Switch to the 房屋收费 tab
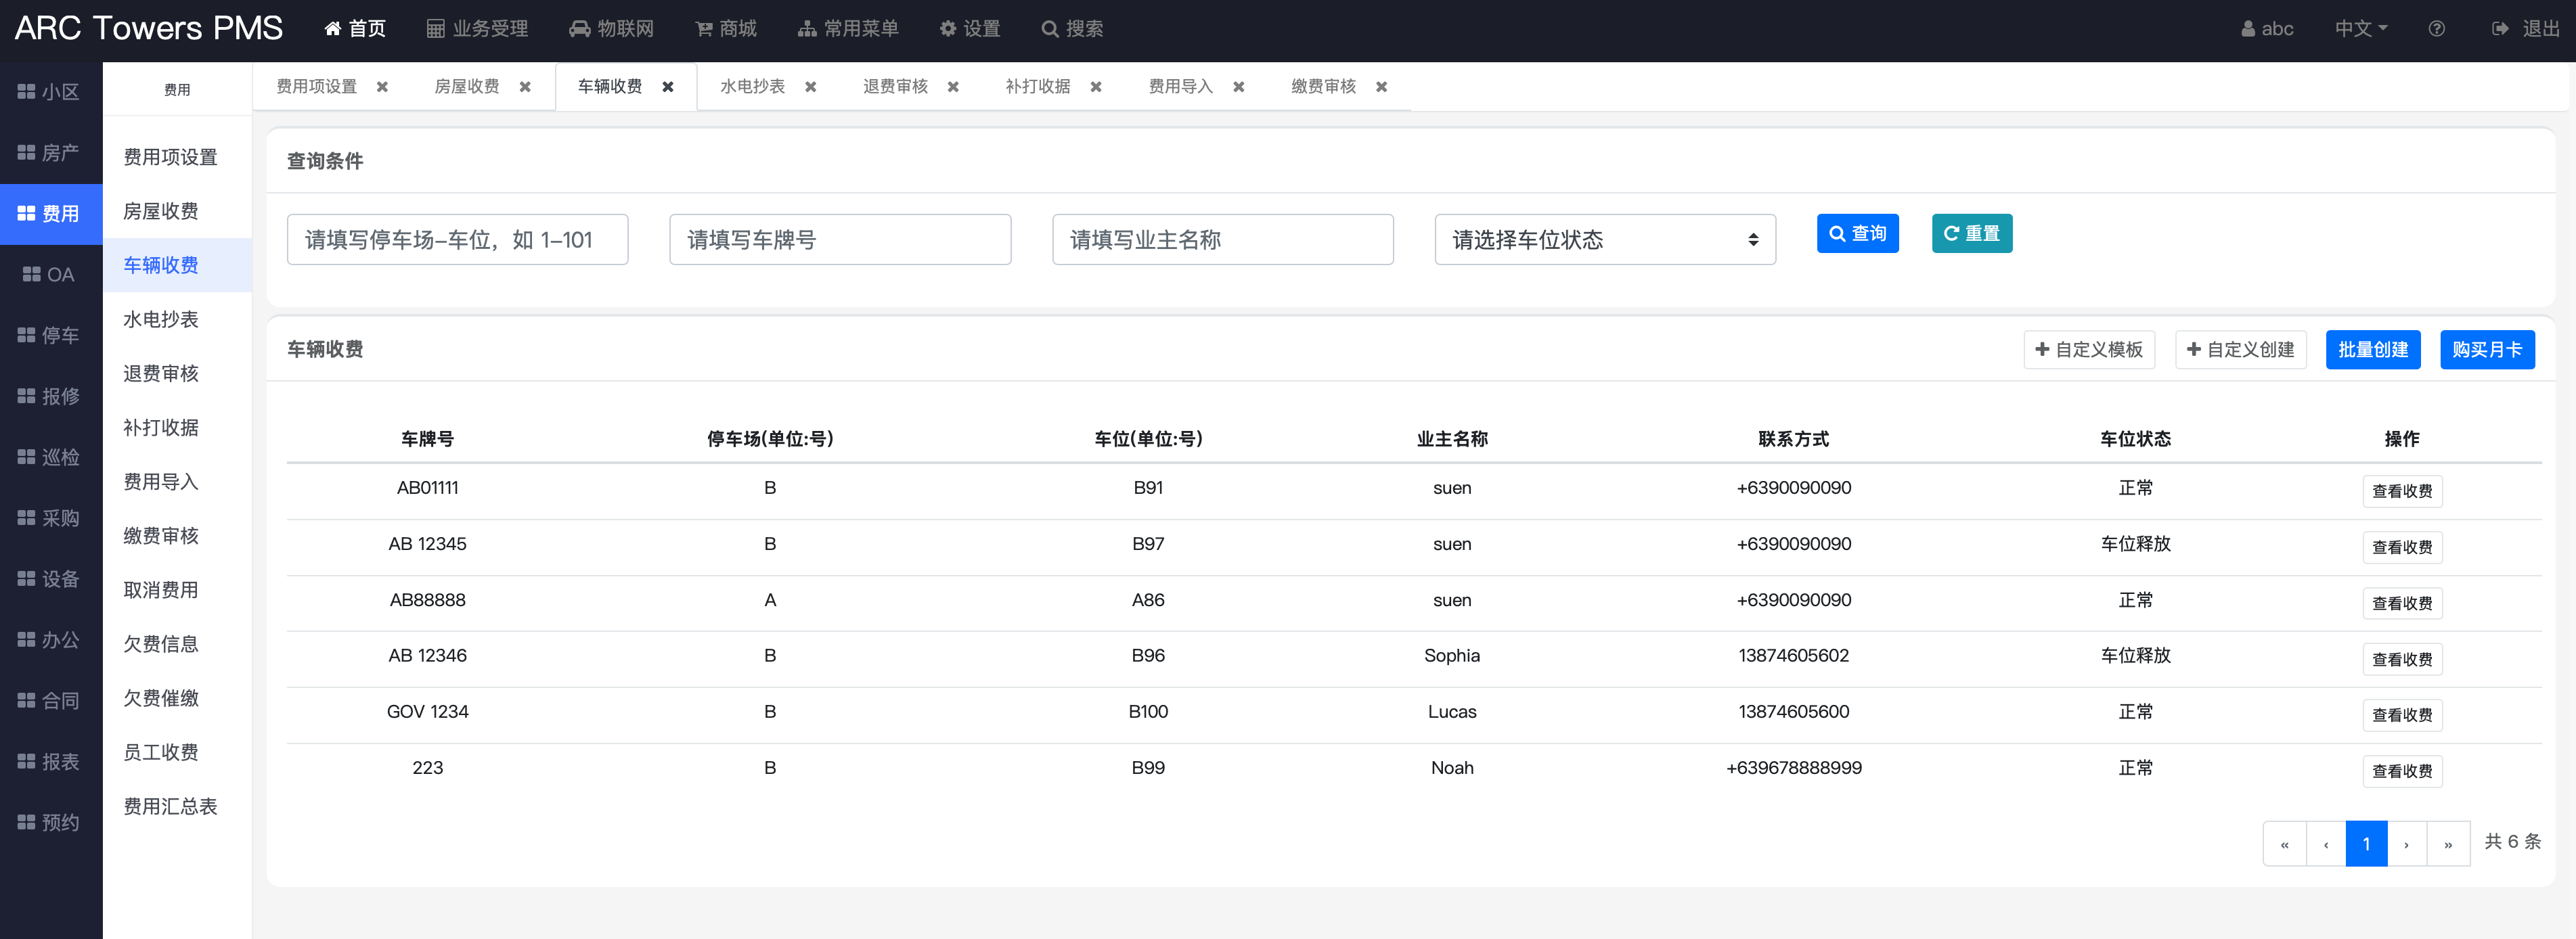 [467, 87]
